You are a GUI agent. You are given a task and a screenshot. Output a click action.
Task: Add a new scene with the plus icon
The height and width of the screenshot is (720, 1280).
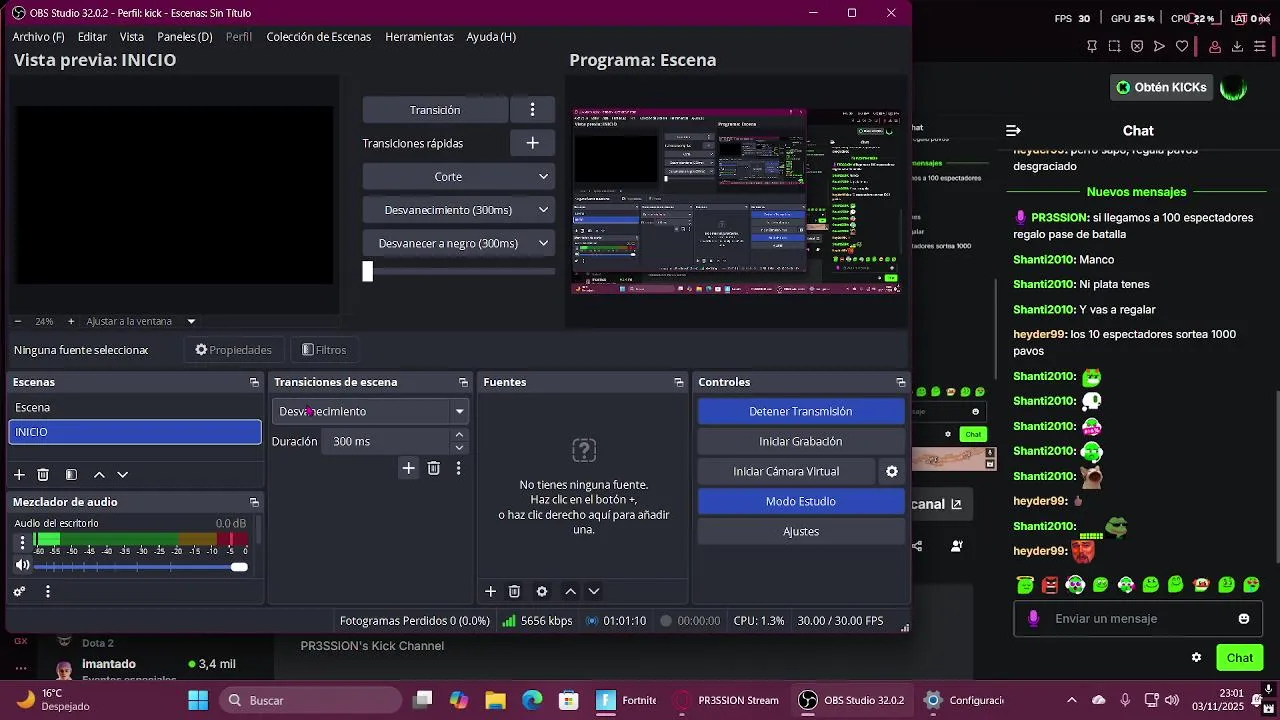(x=19, y=475)
